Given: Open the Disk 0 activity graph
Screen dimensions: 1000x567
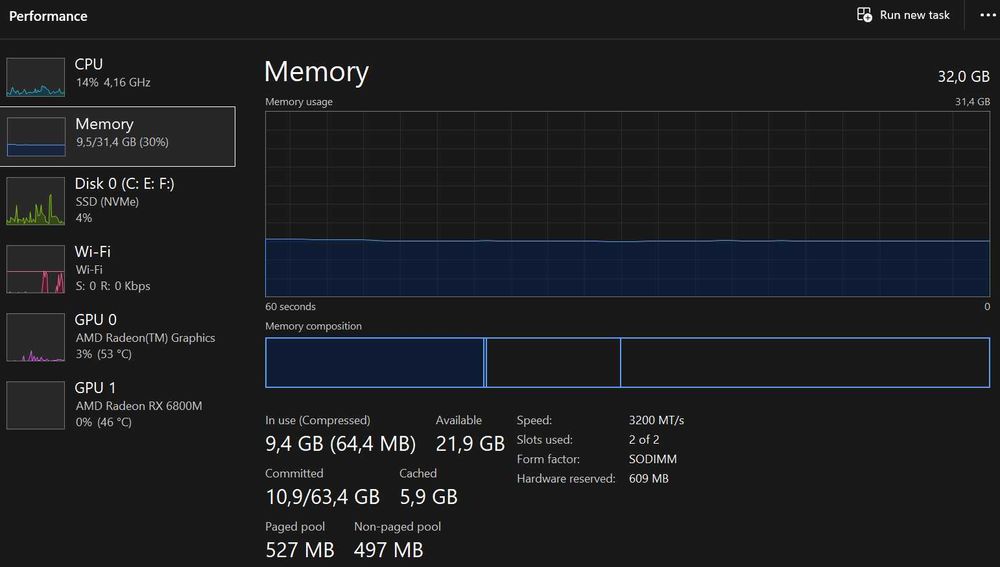Looking at the screenshot, I should click(36, 201).
